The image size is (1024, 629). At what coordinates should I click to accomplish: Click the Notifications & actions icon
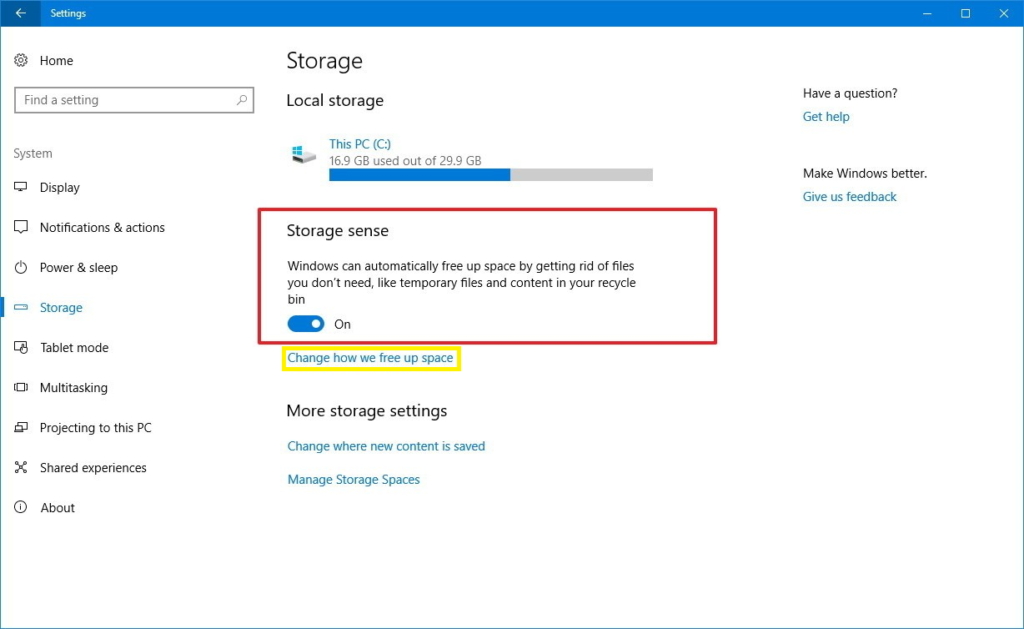21,228
